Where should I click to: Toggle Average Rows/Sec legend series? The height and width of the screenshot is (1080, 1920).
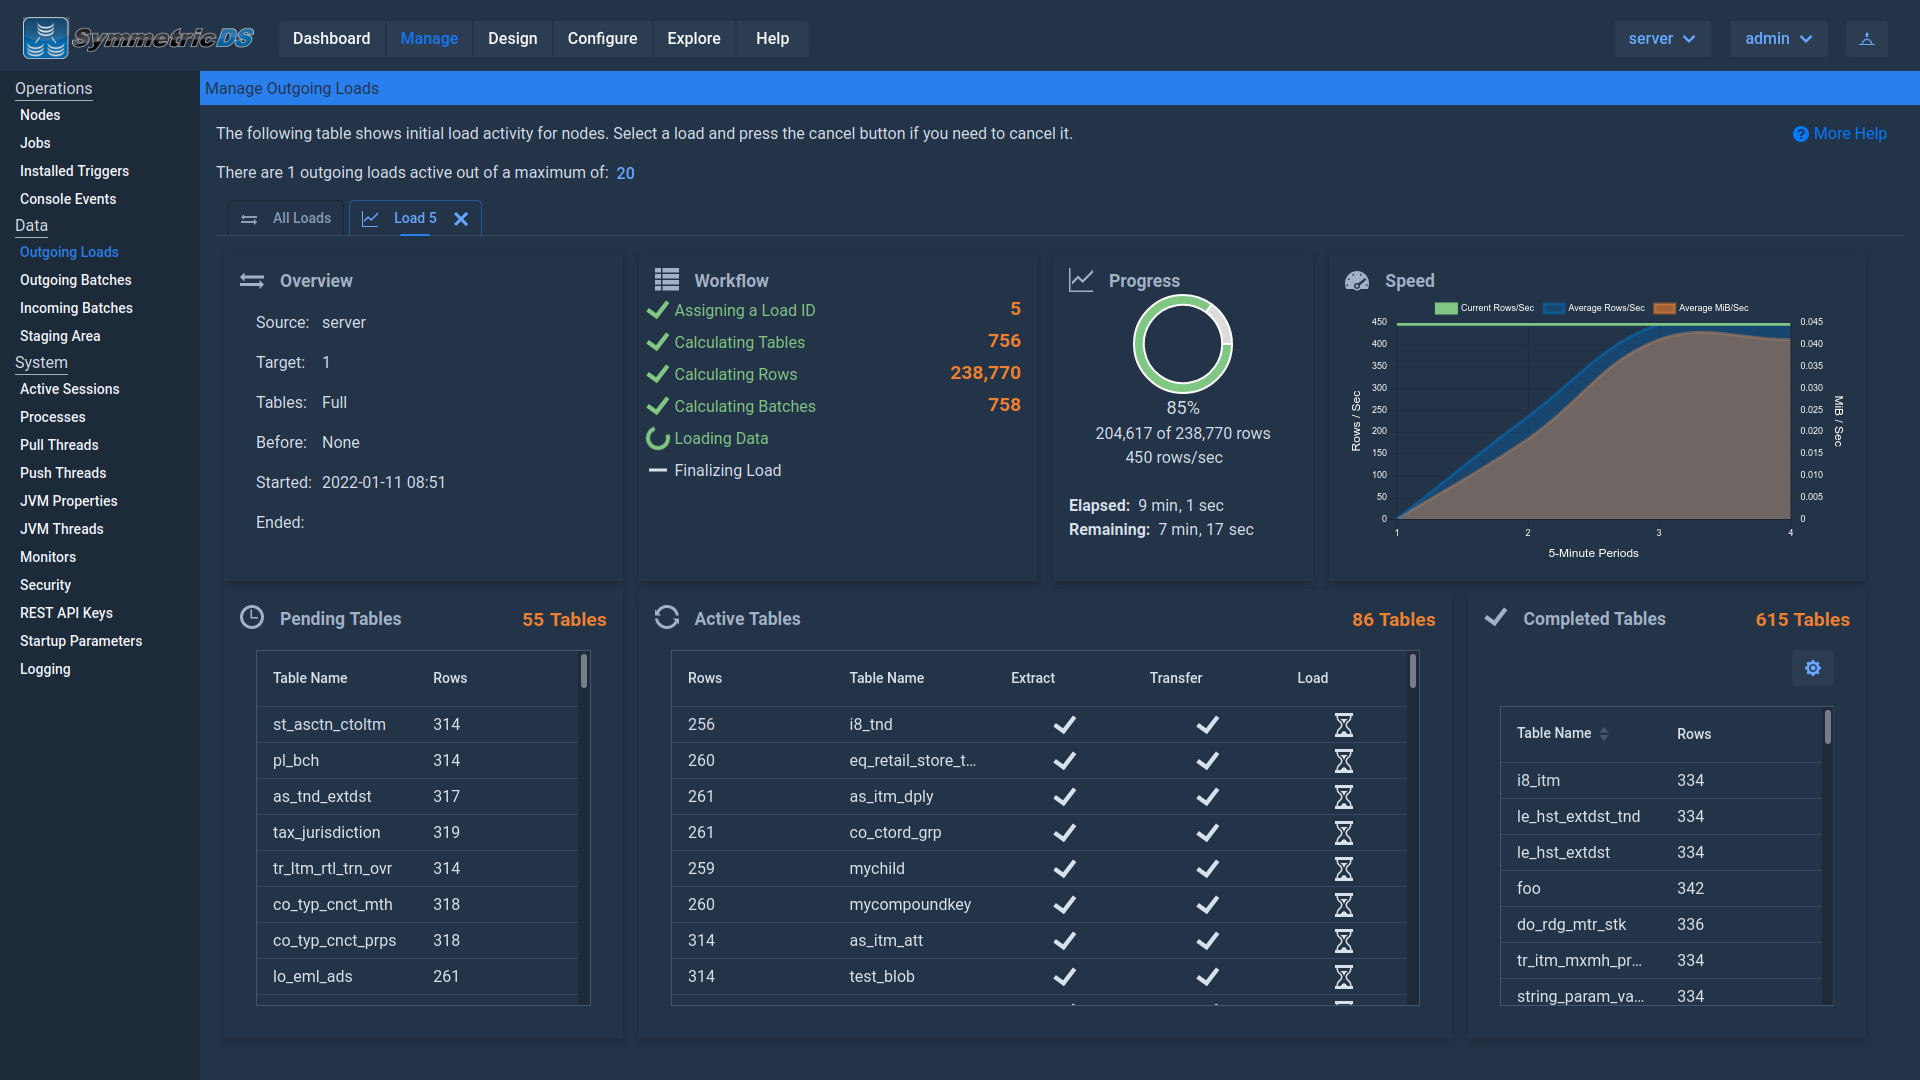coord(1553,308)
